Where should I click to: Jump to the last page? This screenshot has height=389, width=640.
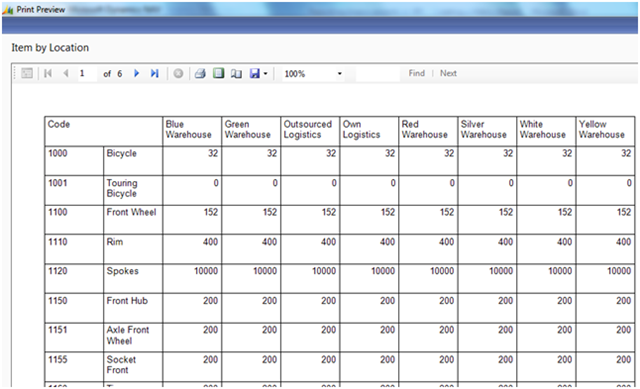(x=154, y=73)
